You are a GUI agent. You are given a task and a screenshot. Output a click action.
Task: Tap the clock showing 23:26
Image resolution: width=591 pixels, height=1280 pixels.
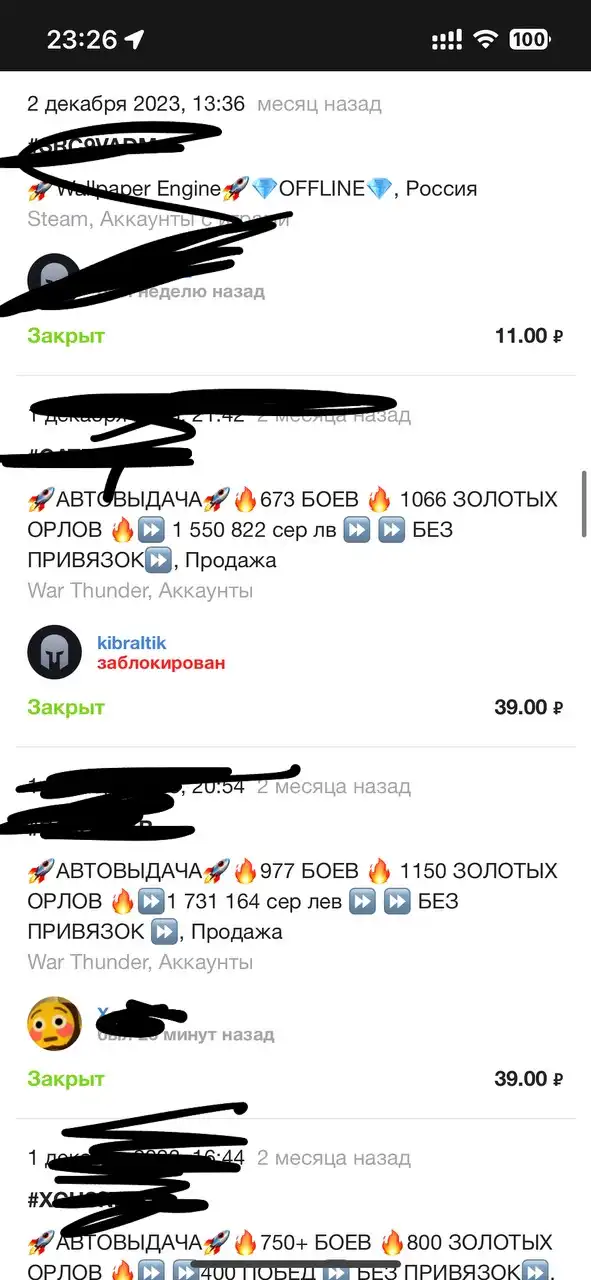[82, 39]
